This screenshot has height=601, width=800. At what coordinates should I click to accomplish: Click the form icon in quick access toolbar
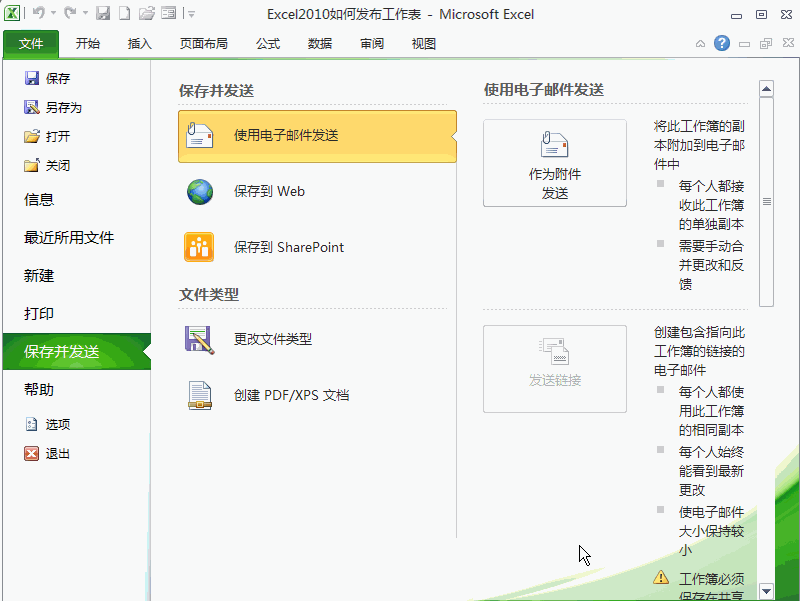(x=168, y=13)
